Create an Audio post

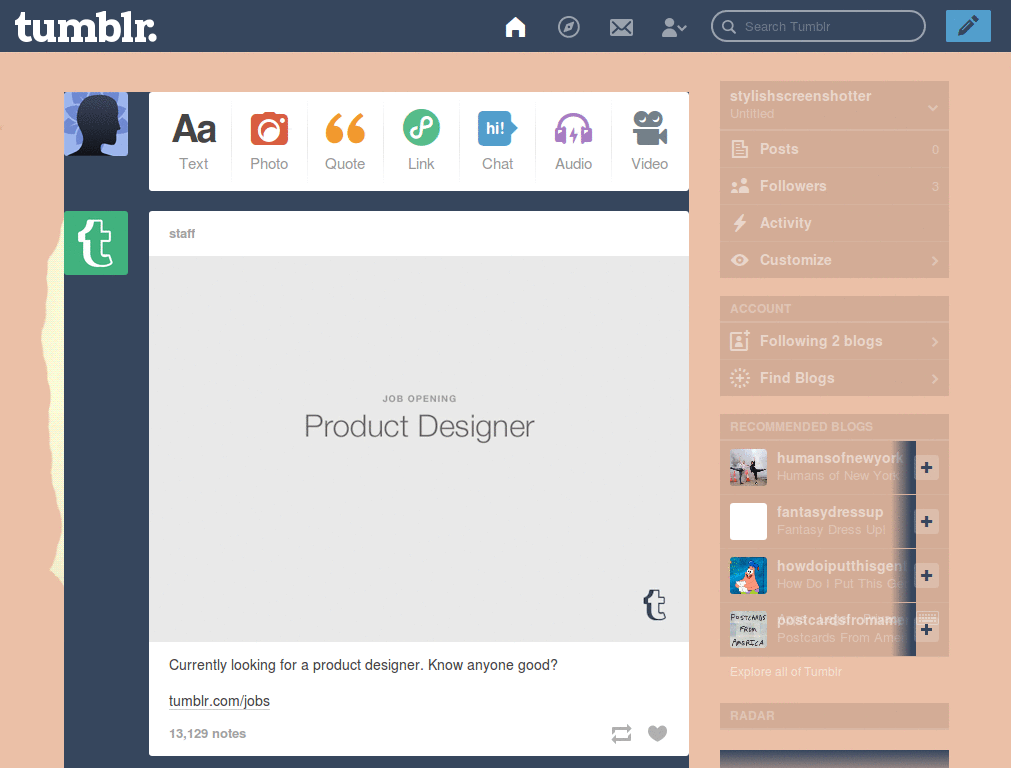pyautogui.click(x=573, y=141)
